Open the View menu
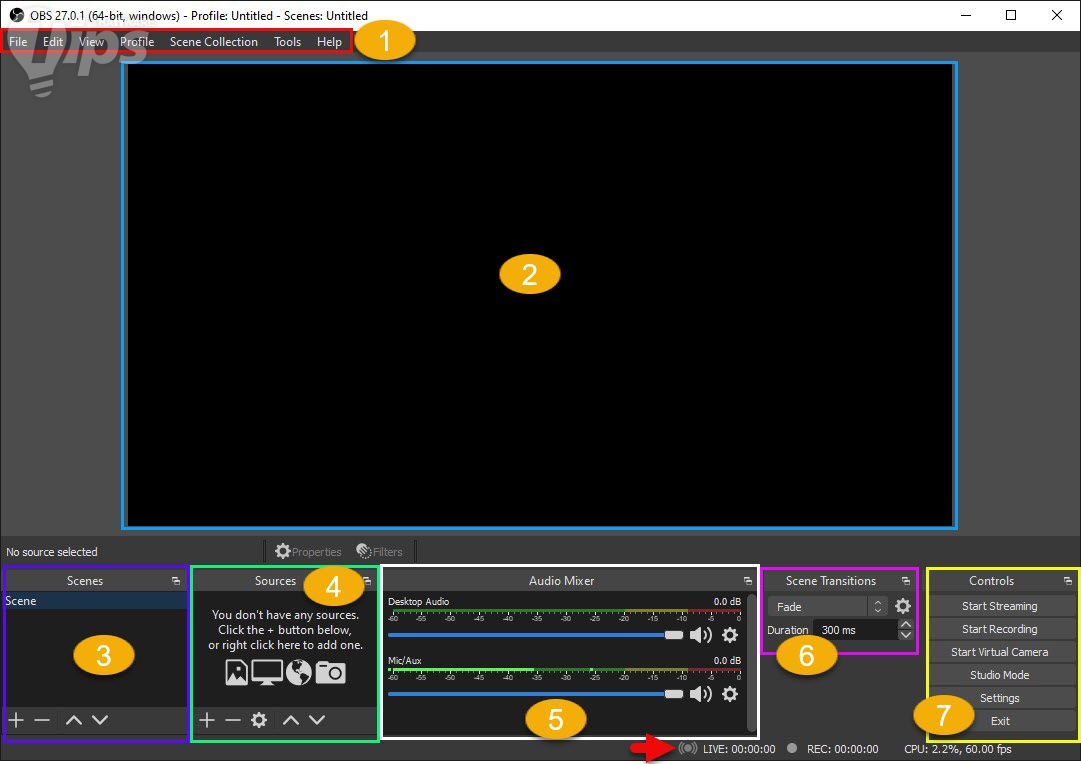 (x=91, y=41)
